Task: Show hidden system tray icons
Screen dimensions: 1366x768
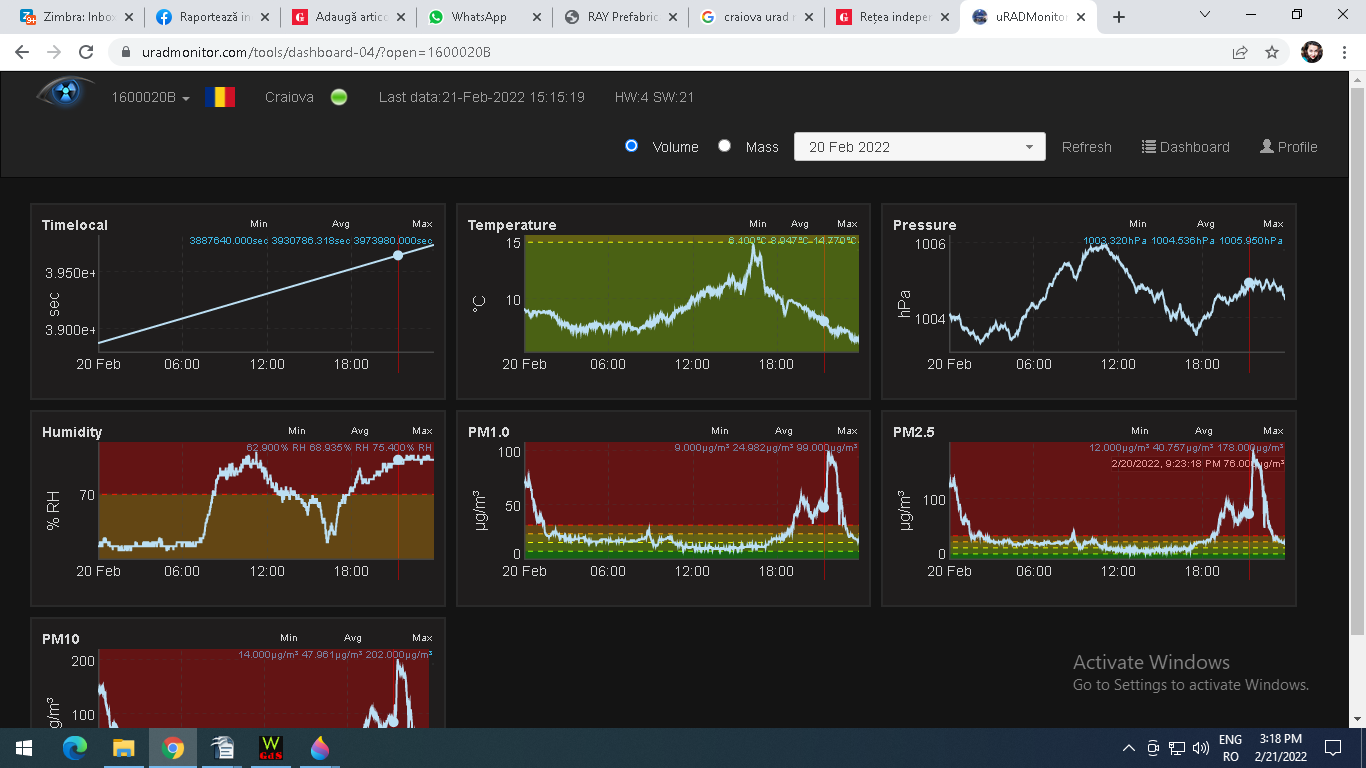Action: 1129,748
